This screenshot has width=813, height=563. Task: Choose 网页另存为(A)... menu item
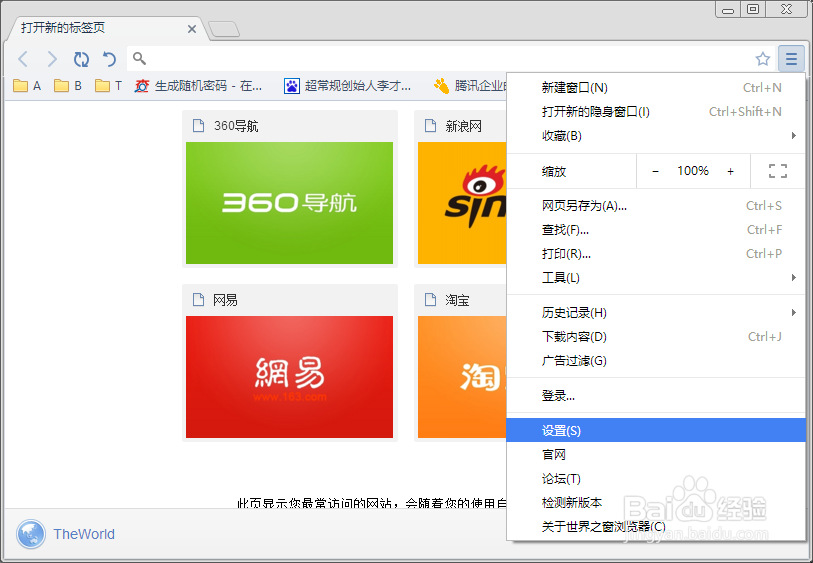656,206
